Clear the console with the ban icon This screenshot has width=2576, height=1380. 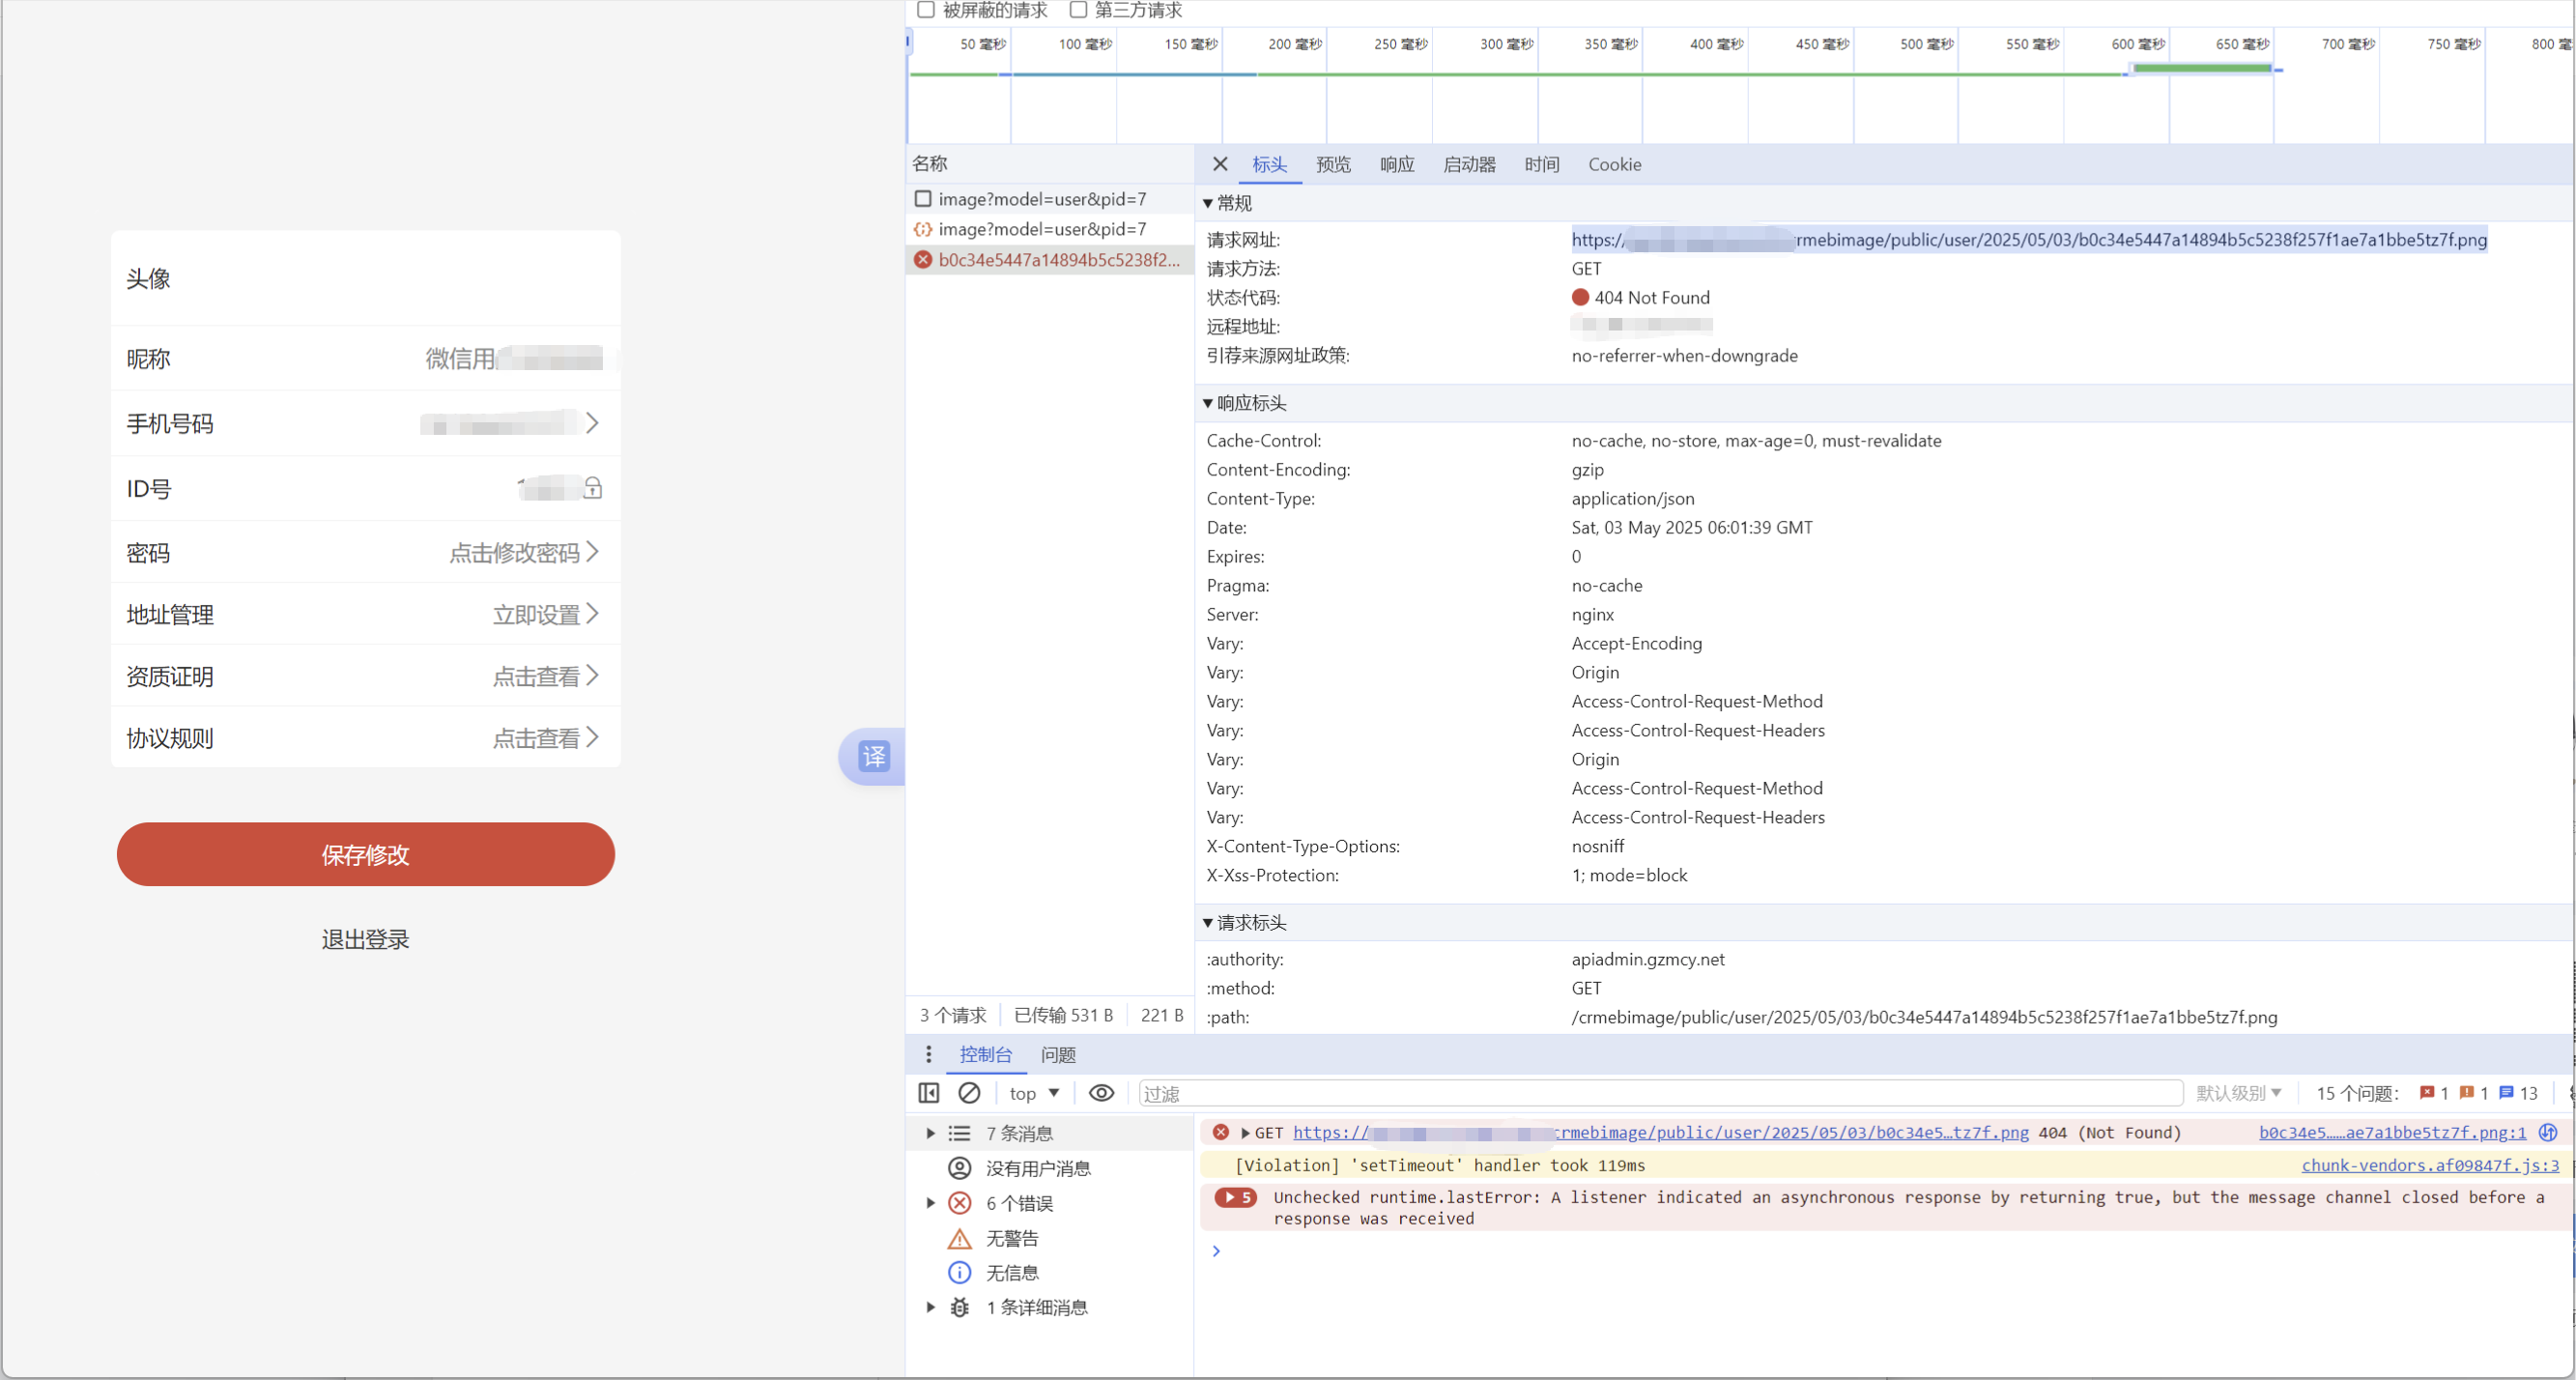(x=969, y=1093)
